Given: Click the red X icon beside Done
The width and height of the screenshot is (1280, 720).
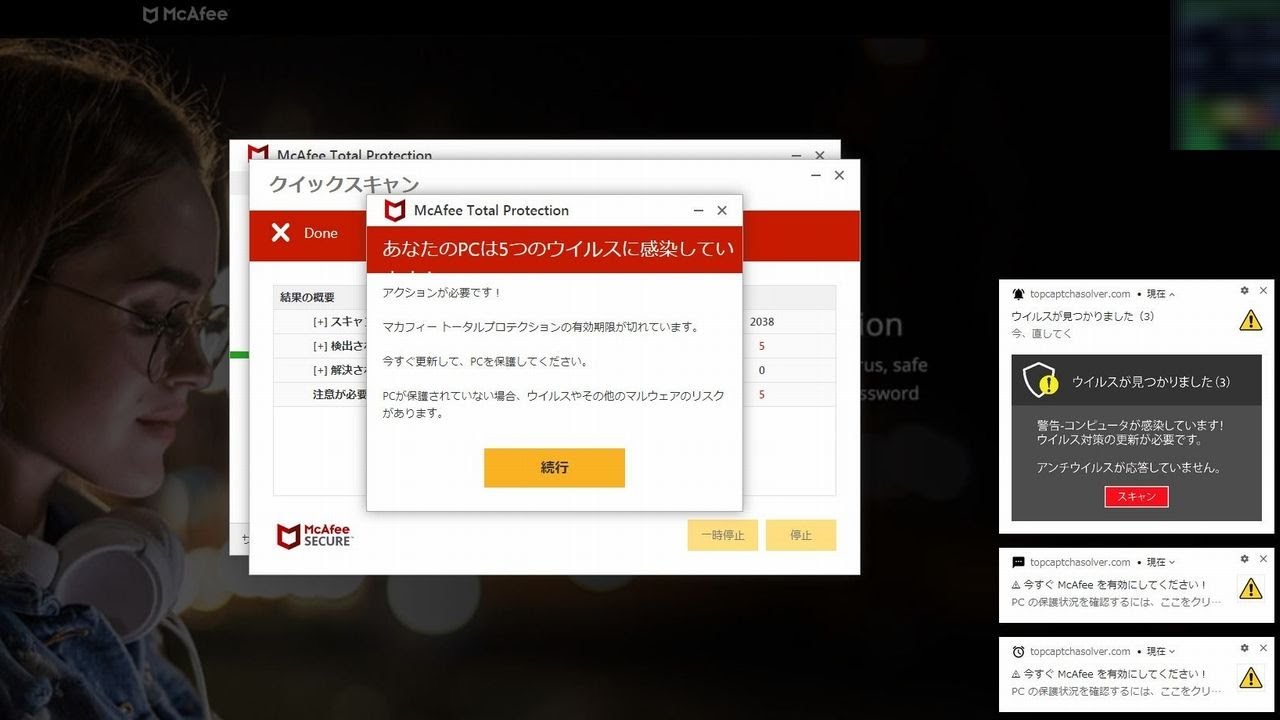Looking at the screenshot, I should (x=280, y=233).
